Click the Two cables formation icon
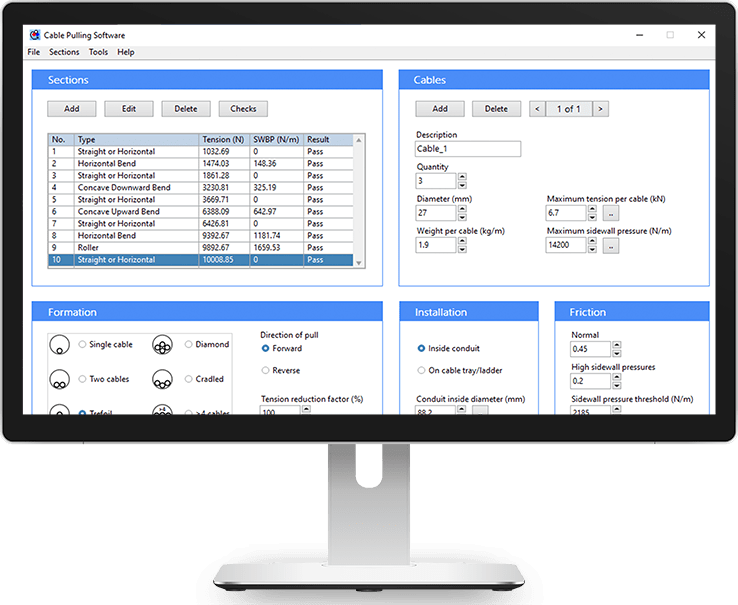Screen dimensions: 738x605 (x=60, y=380)
